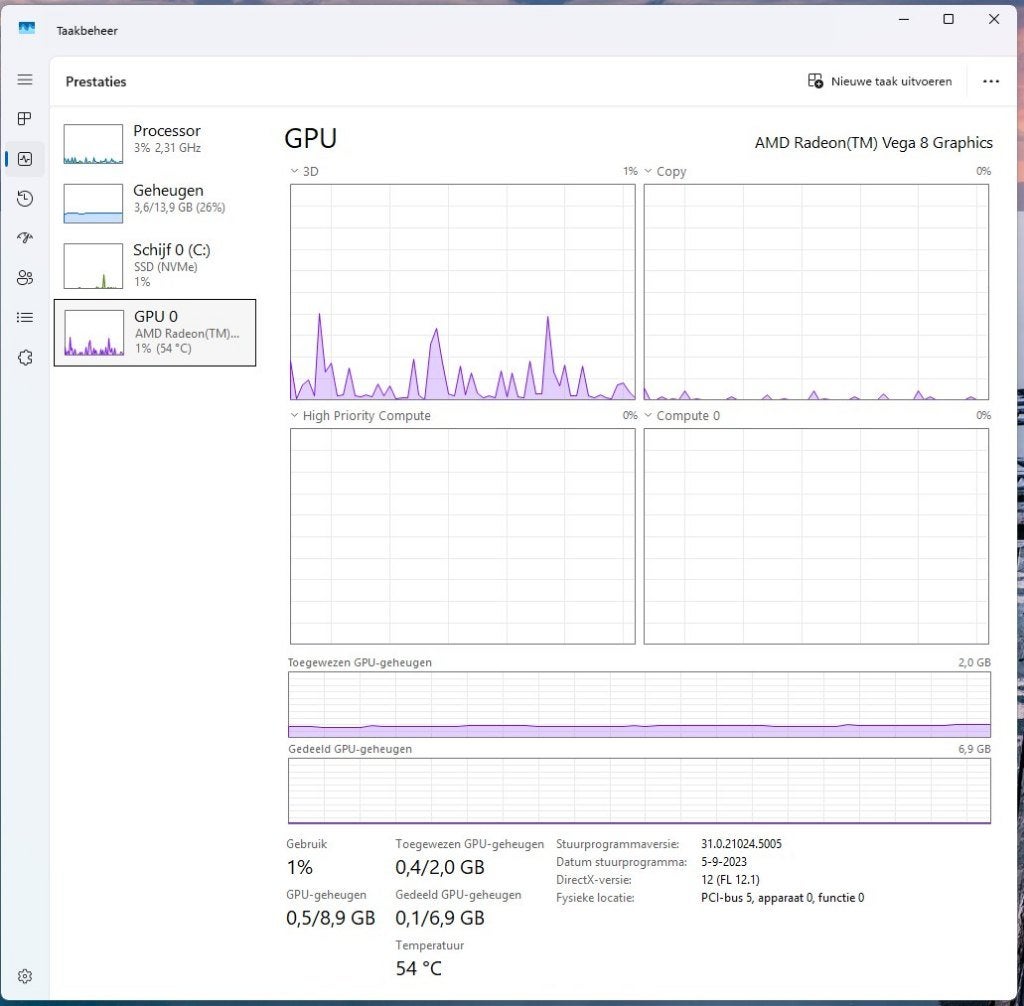Click the Geheugen mini graph thumbnail
Viewport: 1024px width, 1006px height.
93,203
